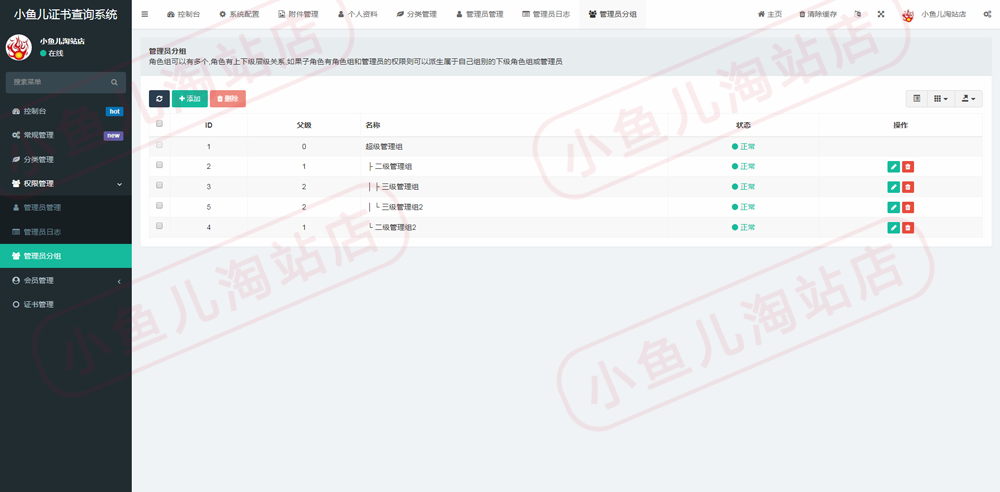Click the 名称 column header
1000x492 pixels.
[x=514, y=125]
